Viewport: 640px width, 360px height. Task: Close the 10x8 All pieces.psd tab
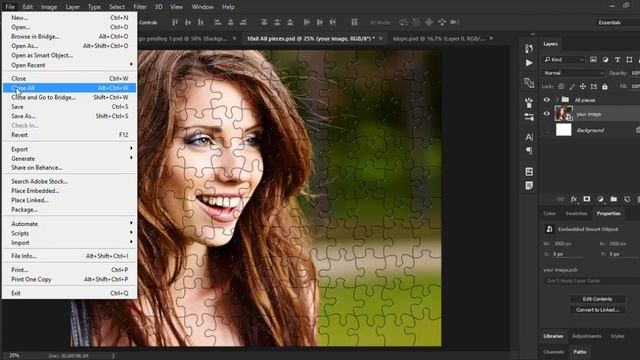point(380,38)
